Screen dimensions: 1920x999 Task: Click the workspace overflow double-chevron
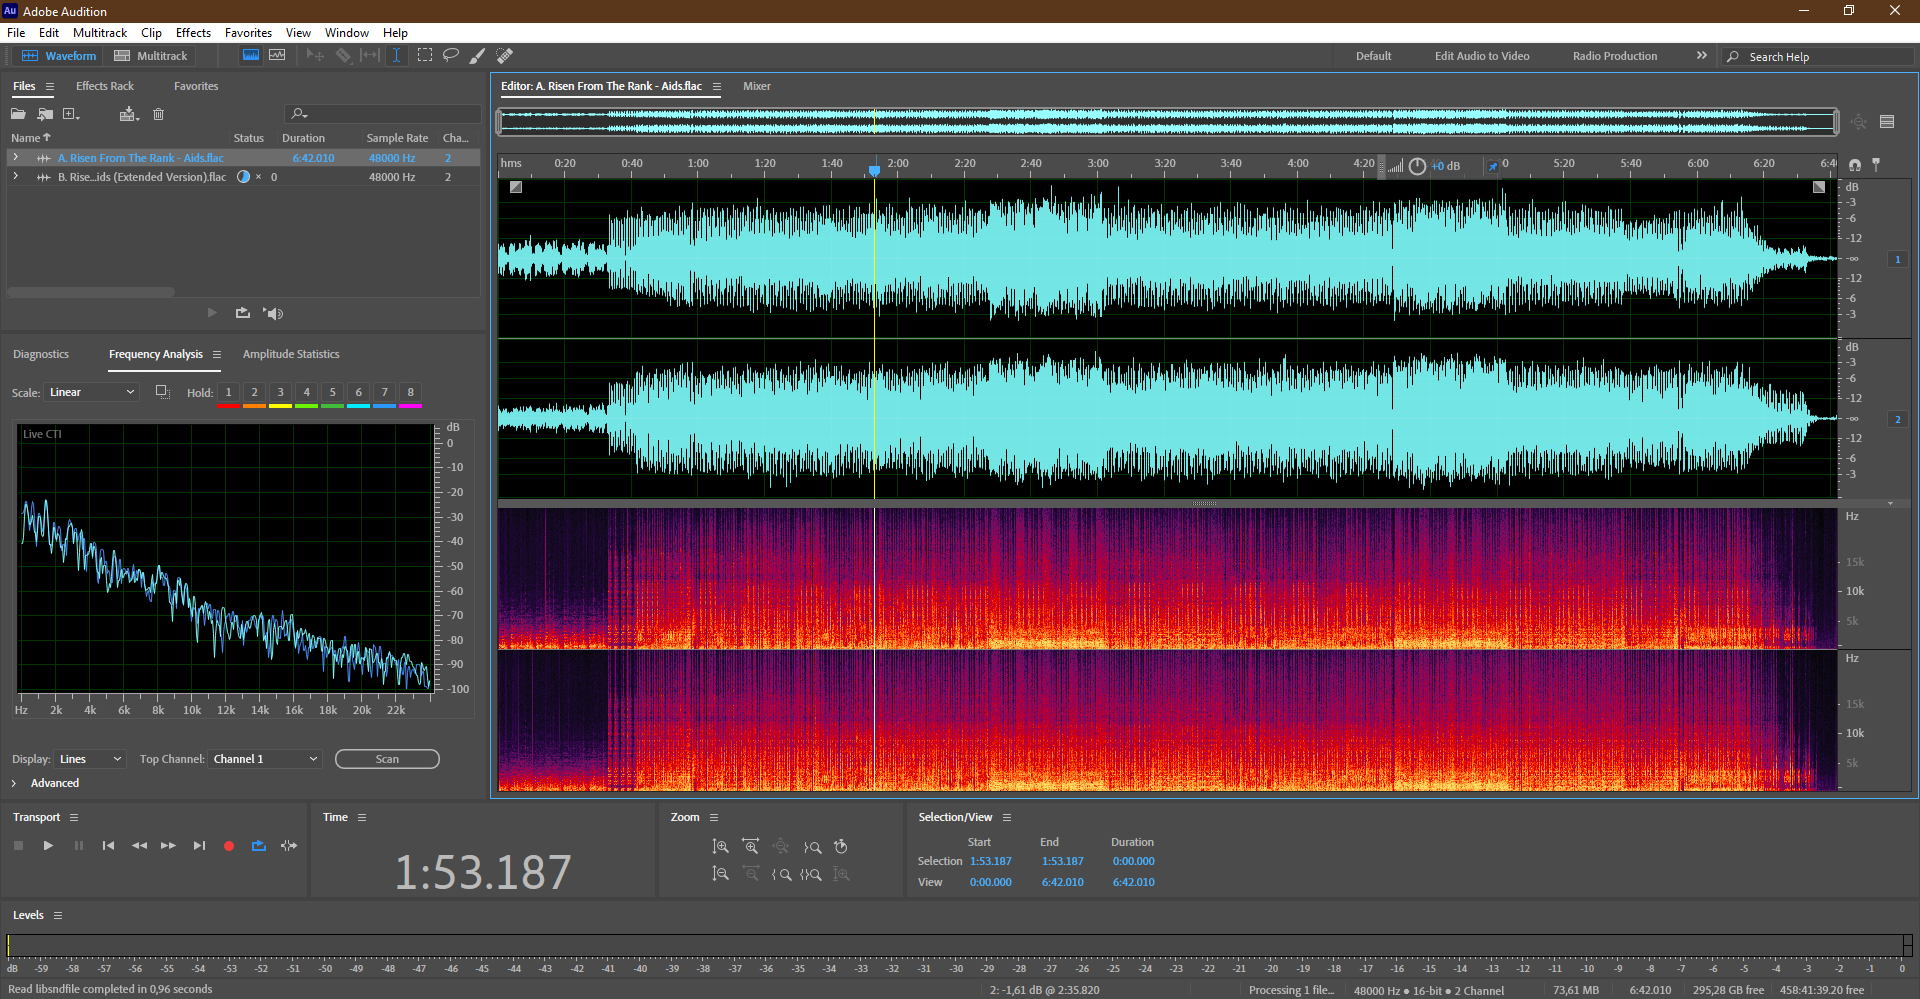click(x=1702, y=56)
